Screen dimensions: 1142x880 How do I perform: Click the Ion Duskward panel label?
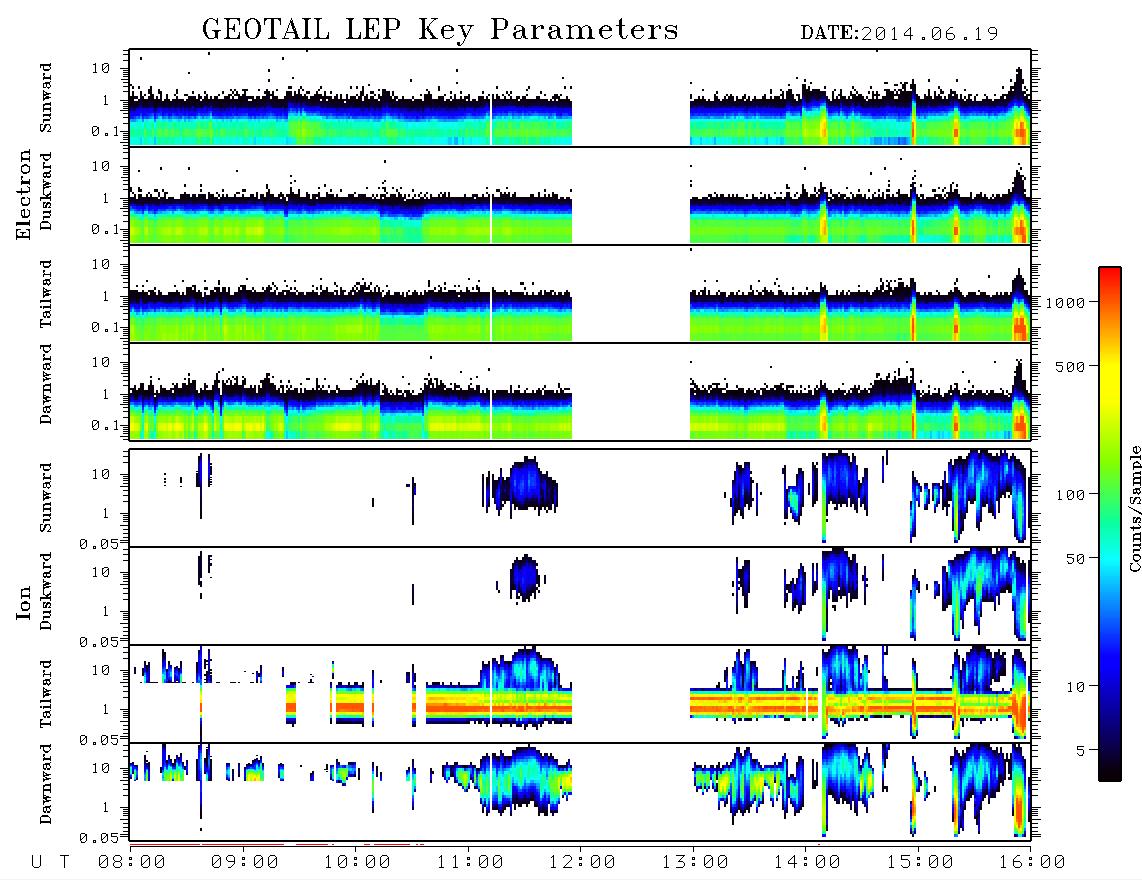[x=46, y=592]
